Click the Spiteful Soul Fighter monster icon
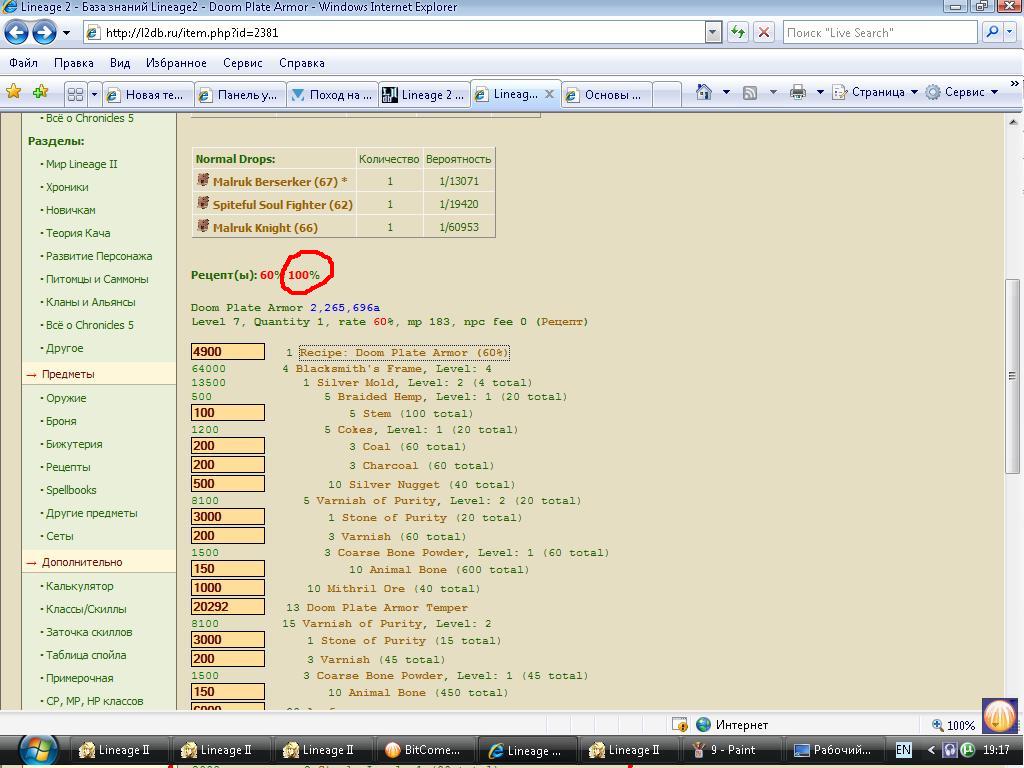Image resolution: width=1024 pixels, height=768 pixels. (203, 202)
